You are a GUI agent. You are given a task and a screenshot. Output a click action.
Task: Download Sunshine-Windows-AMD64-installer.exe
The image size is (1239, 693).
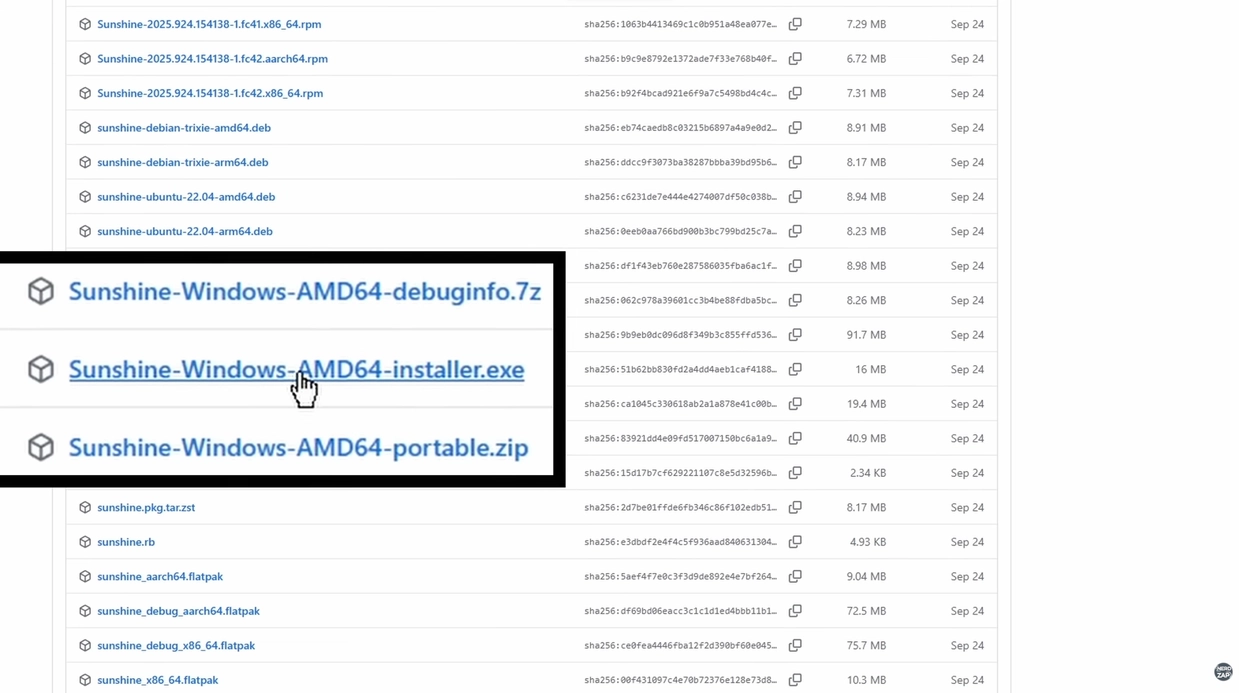pos(296,370)
